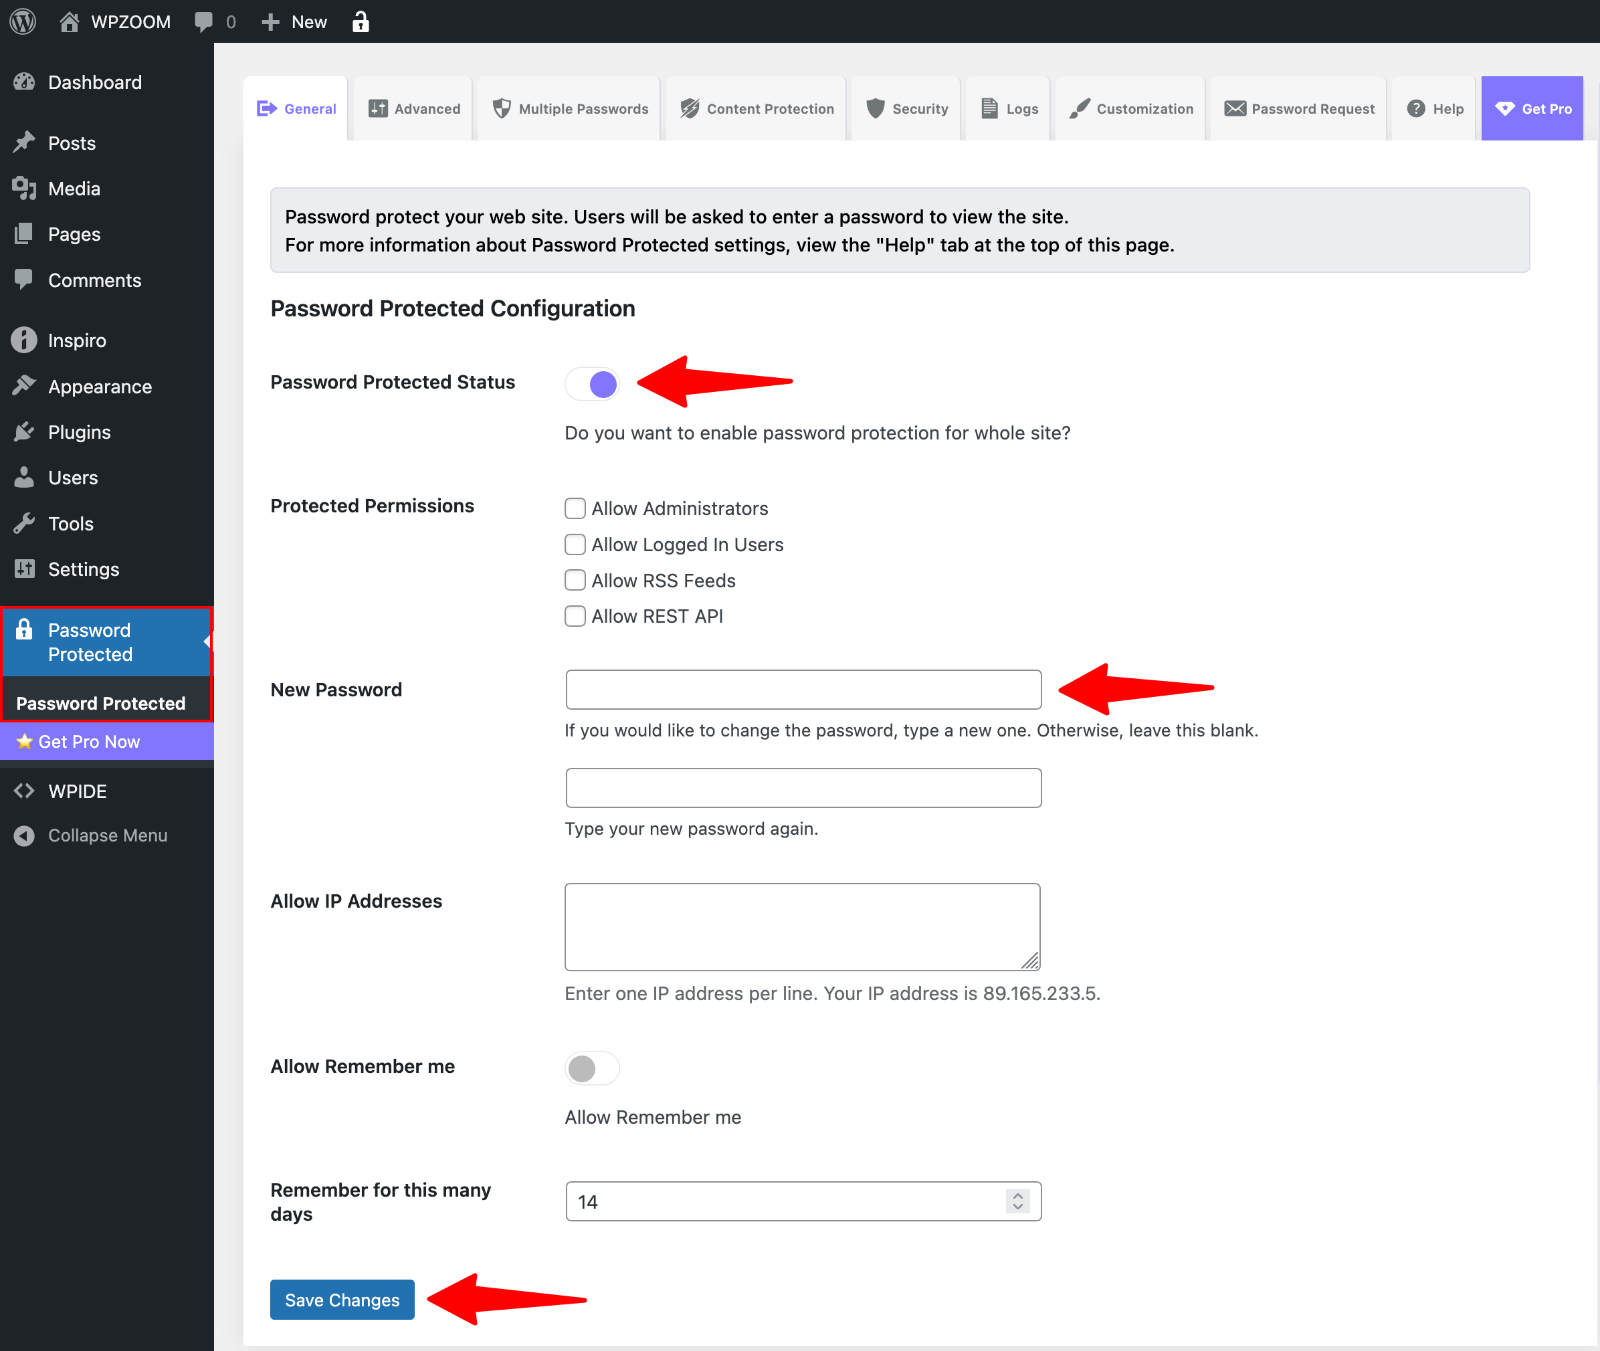Open the Content Protection tab

(x=757, y=109)
